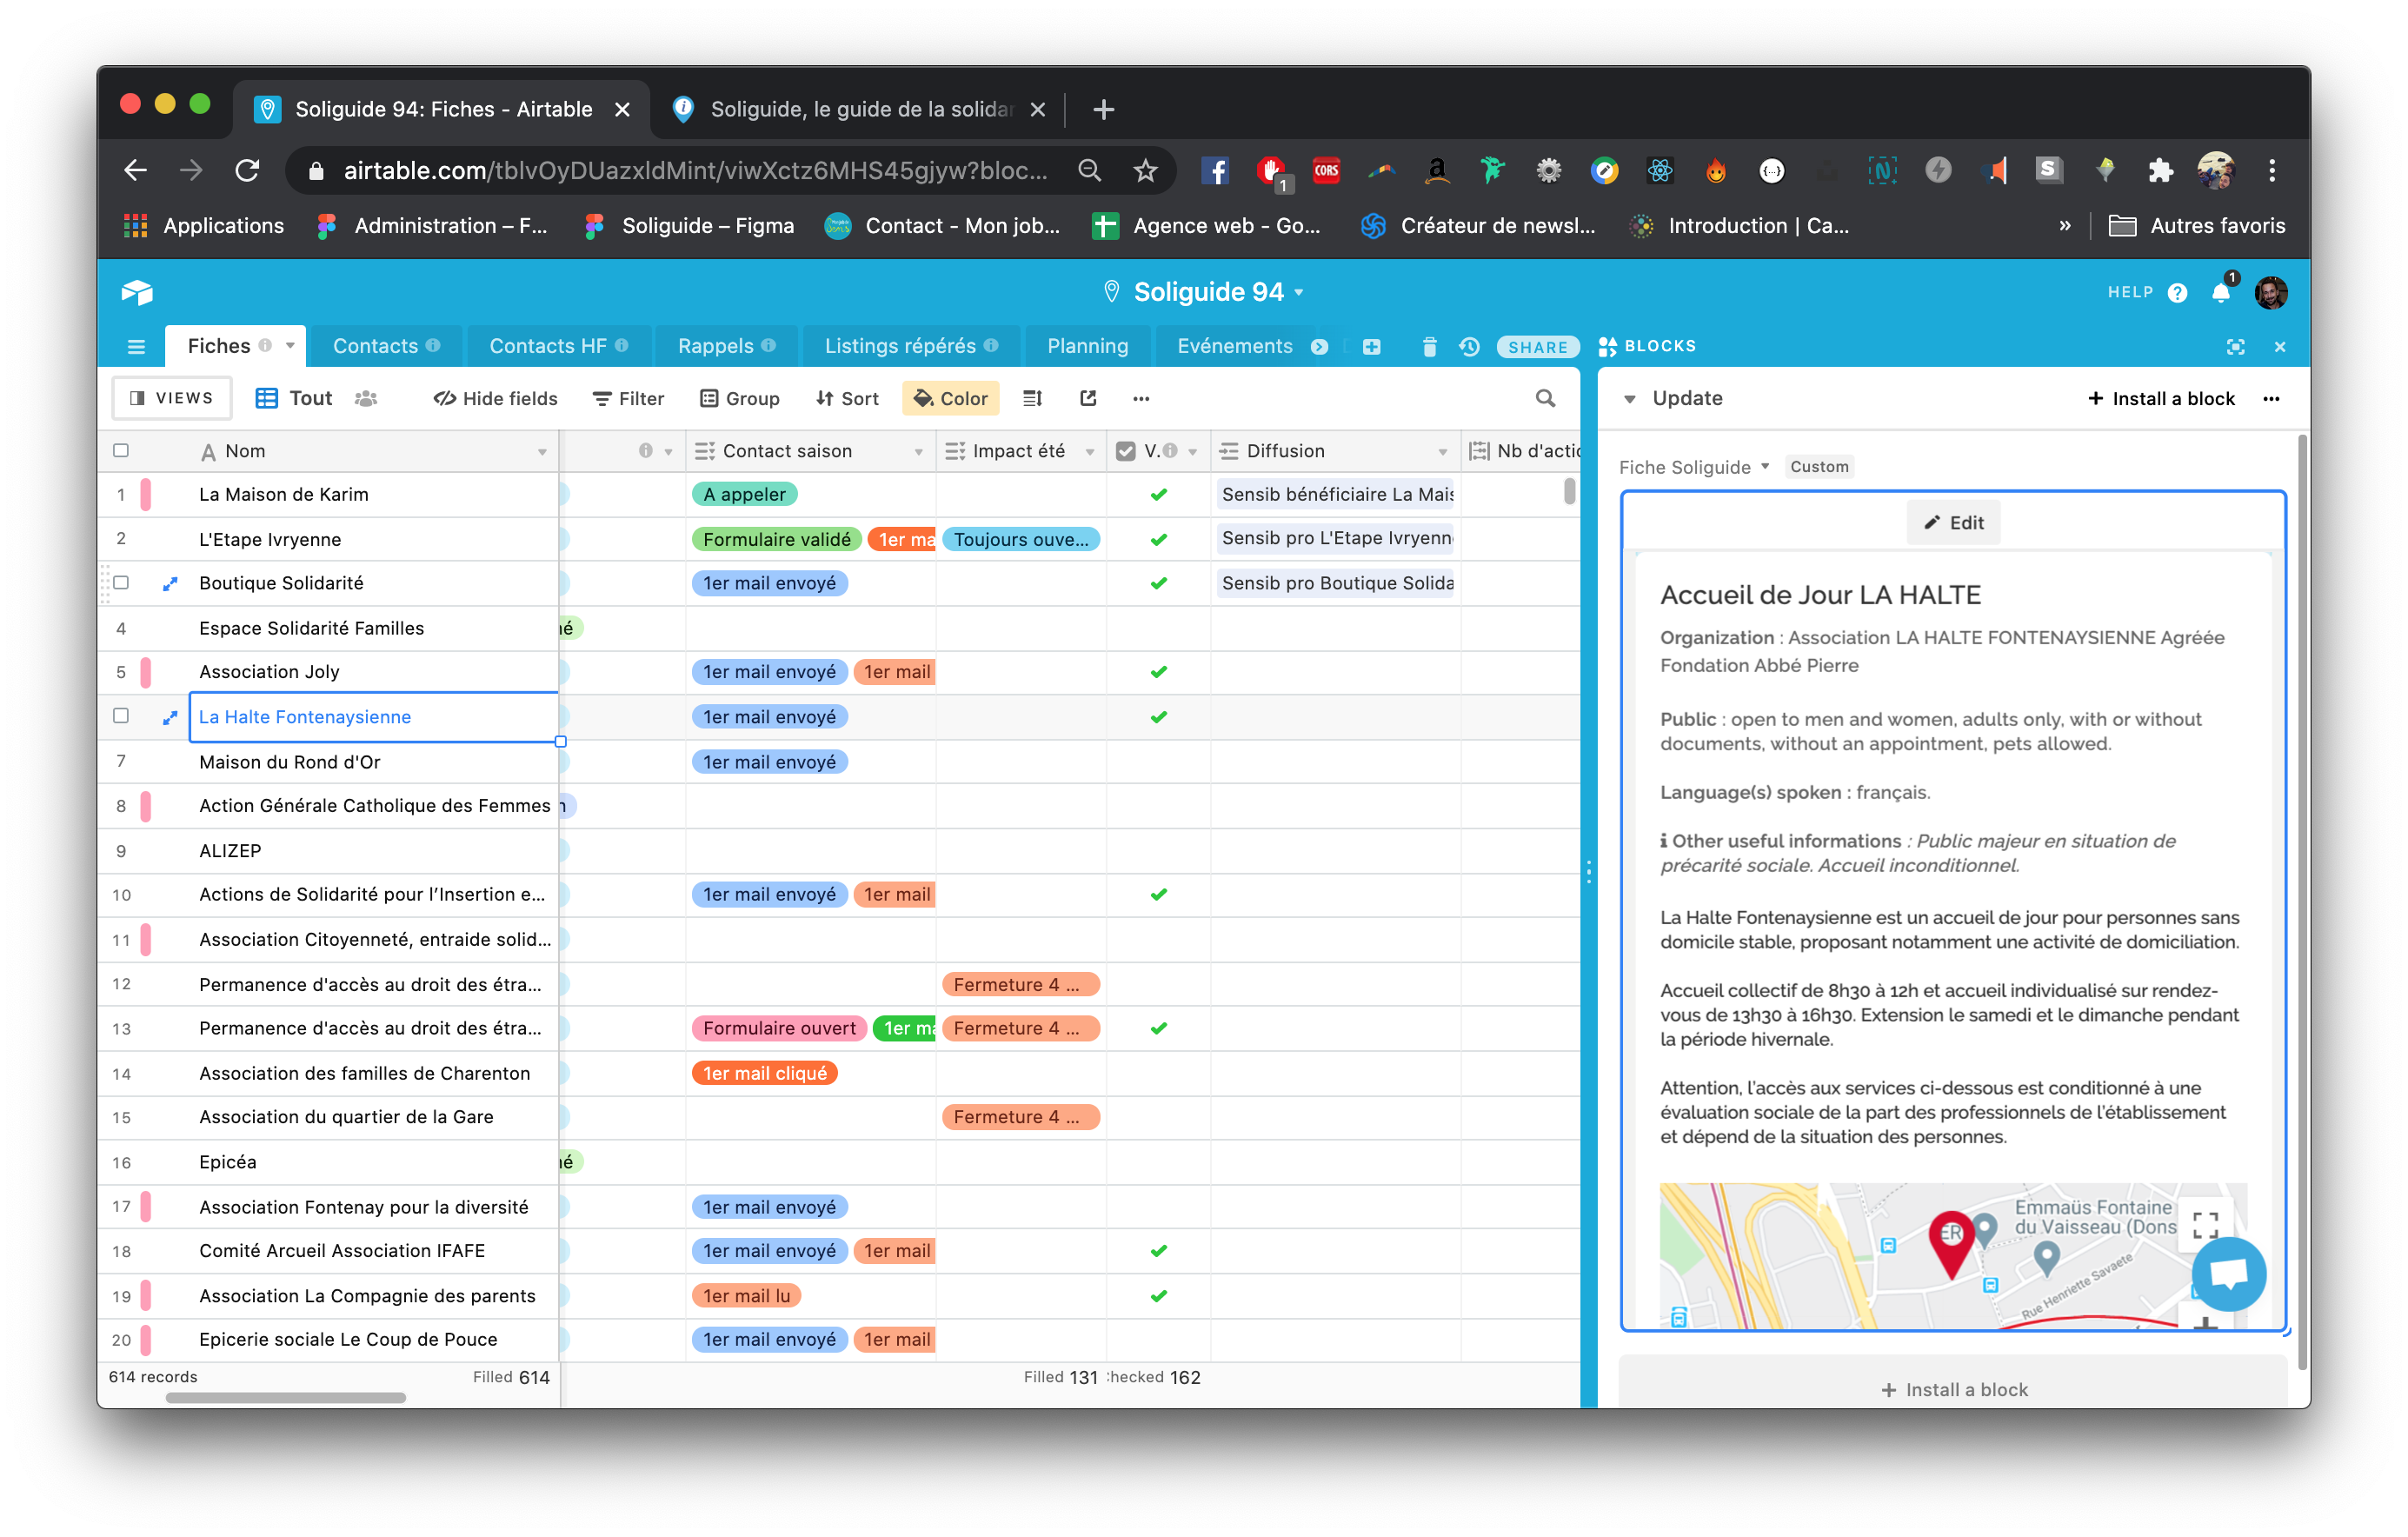The image size is (2408, 1537).
Task: Click the search magnifier icon in grid toolbar
Action: pyautogui.click(x=1545, y=398)
